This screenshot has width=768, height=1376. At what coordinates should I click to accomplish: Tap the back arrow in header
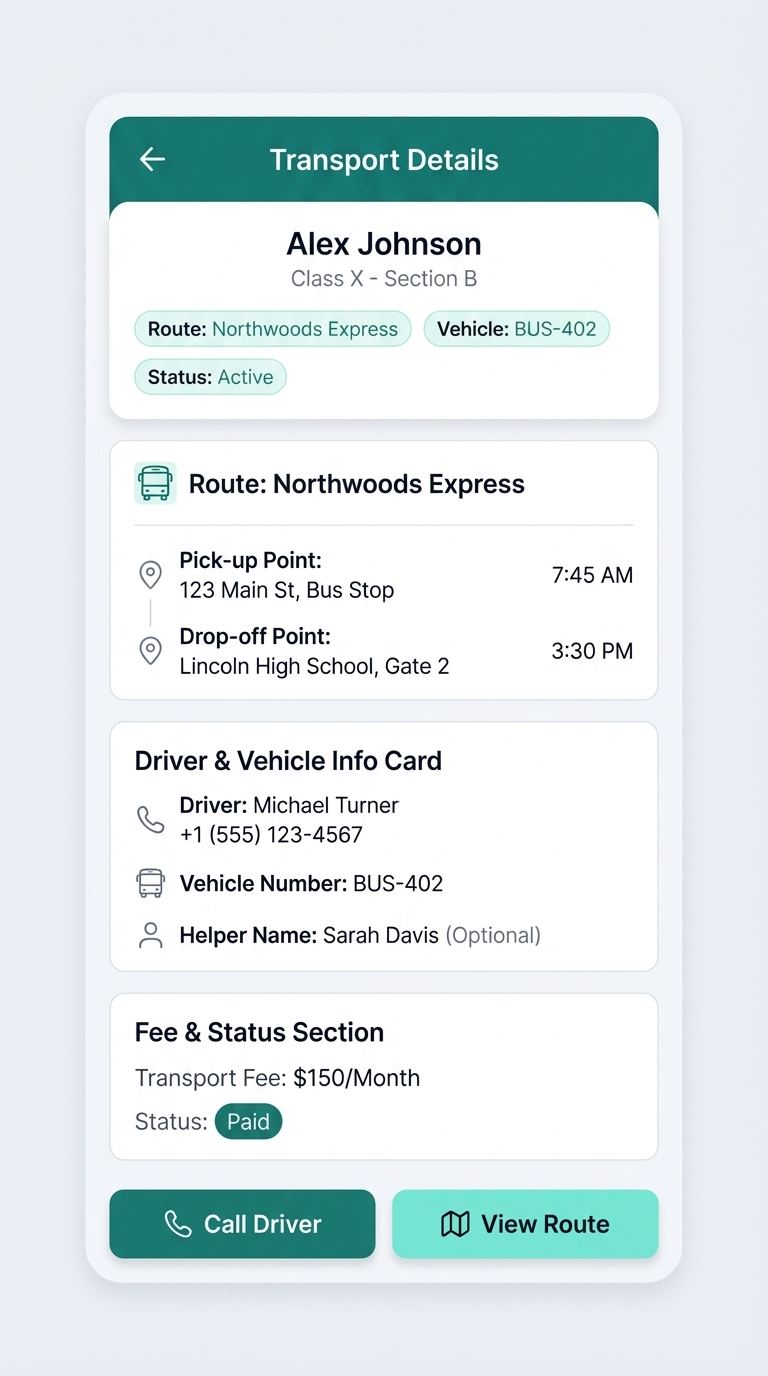coord(152,159)
